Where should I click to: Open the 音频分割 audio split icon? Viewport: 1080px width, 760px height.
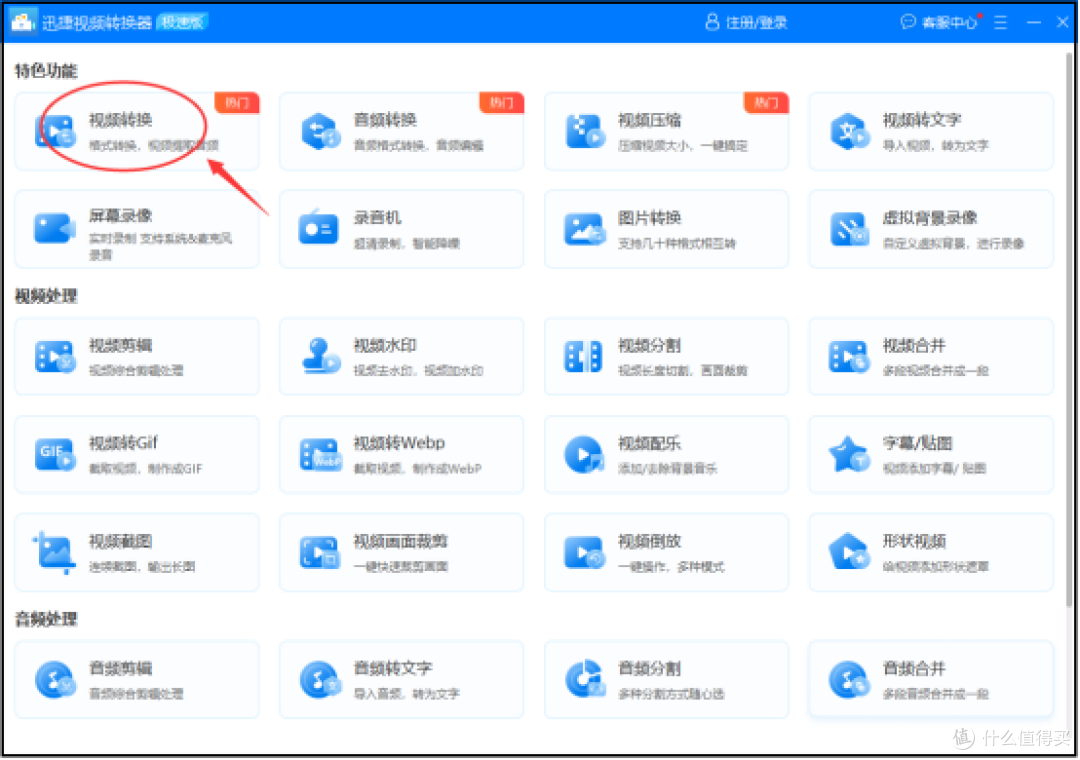click(585, 679)
